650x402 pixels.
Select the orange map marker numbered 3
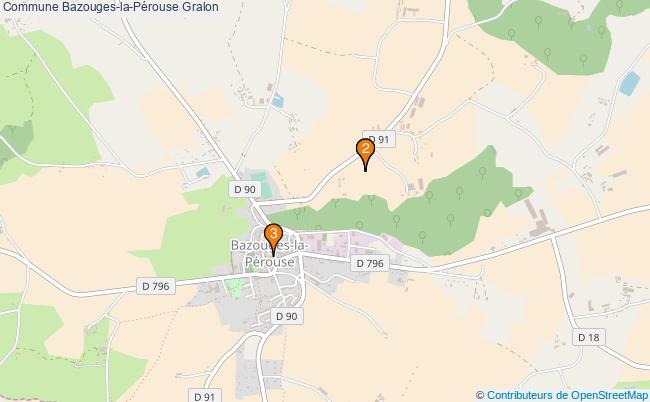point(273,240)
